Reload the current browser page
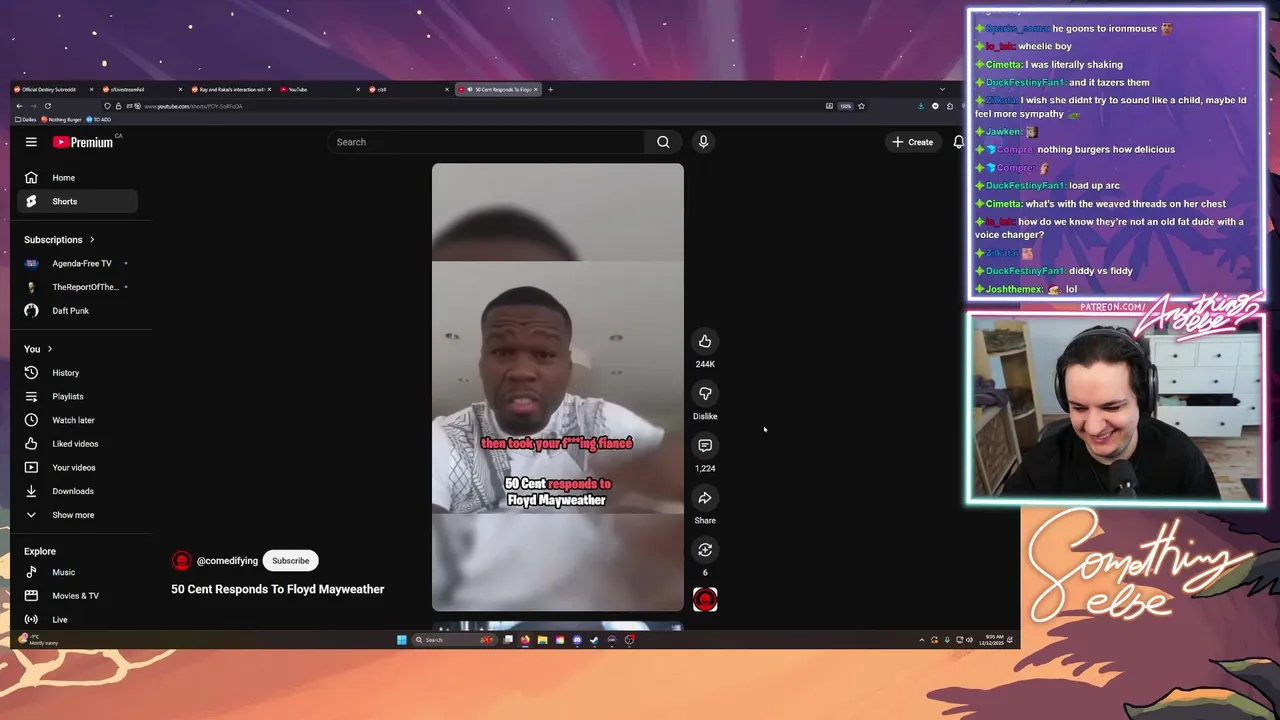Viewport: 1280px width, 720px height. [x=47, y=106]
